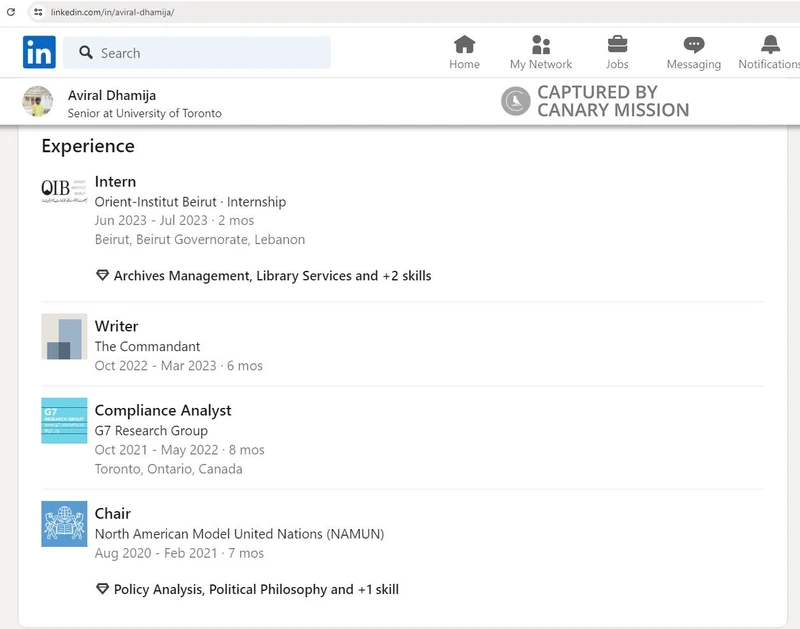This screenshot has height=629, width=800.
Task: Expand Archives Management skills with +2 skills
Action: click(x=272, y=275)
